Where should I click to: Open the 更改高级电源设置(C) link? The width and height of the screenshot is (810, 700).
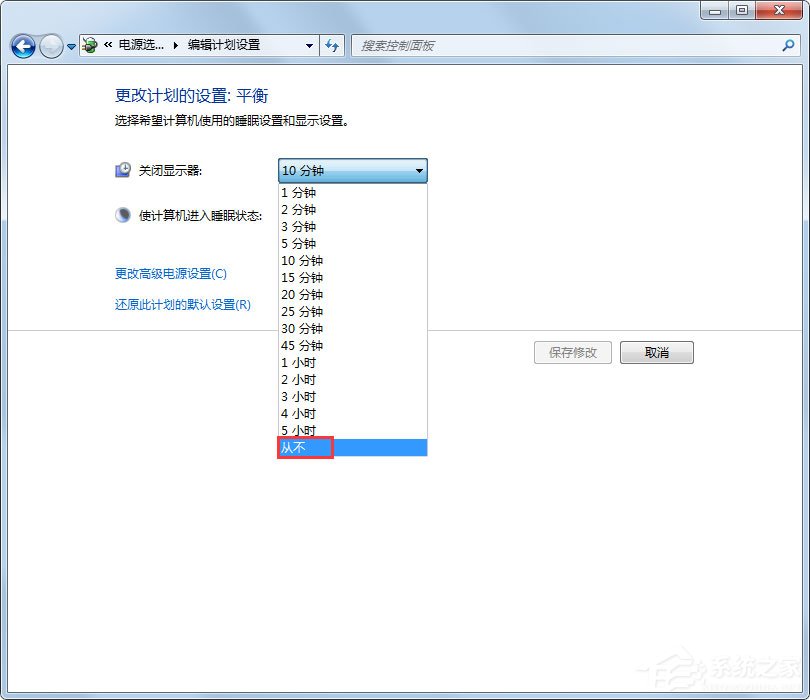click(170, 273)
